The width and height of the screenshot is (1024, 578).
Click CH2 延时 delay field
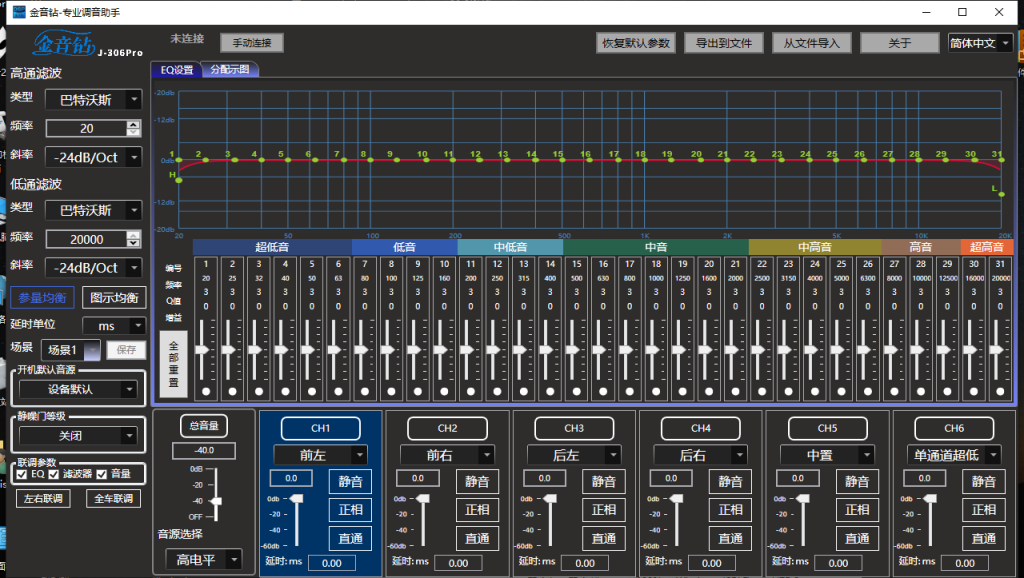tap(458, 563)
